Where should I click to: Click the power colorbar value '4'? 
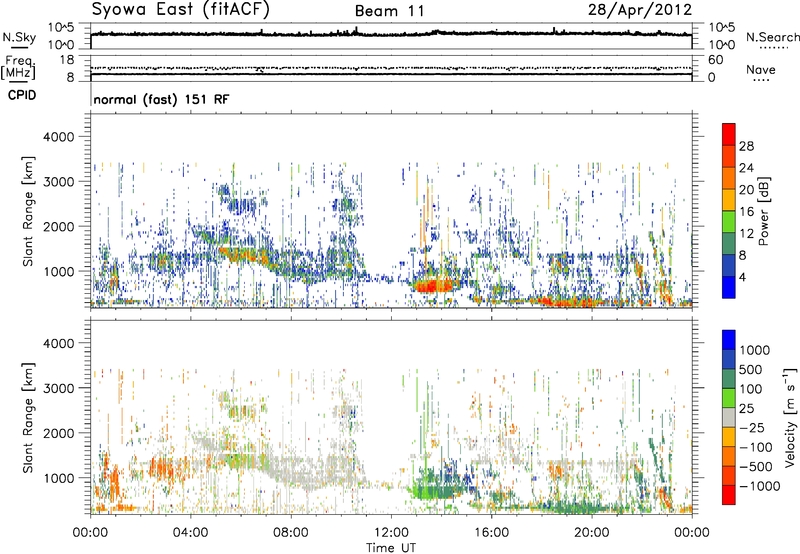click(x=742, y=277)
